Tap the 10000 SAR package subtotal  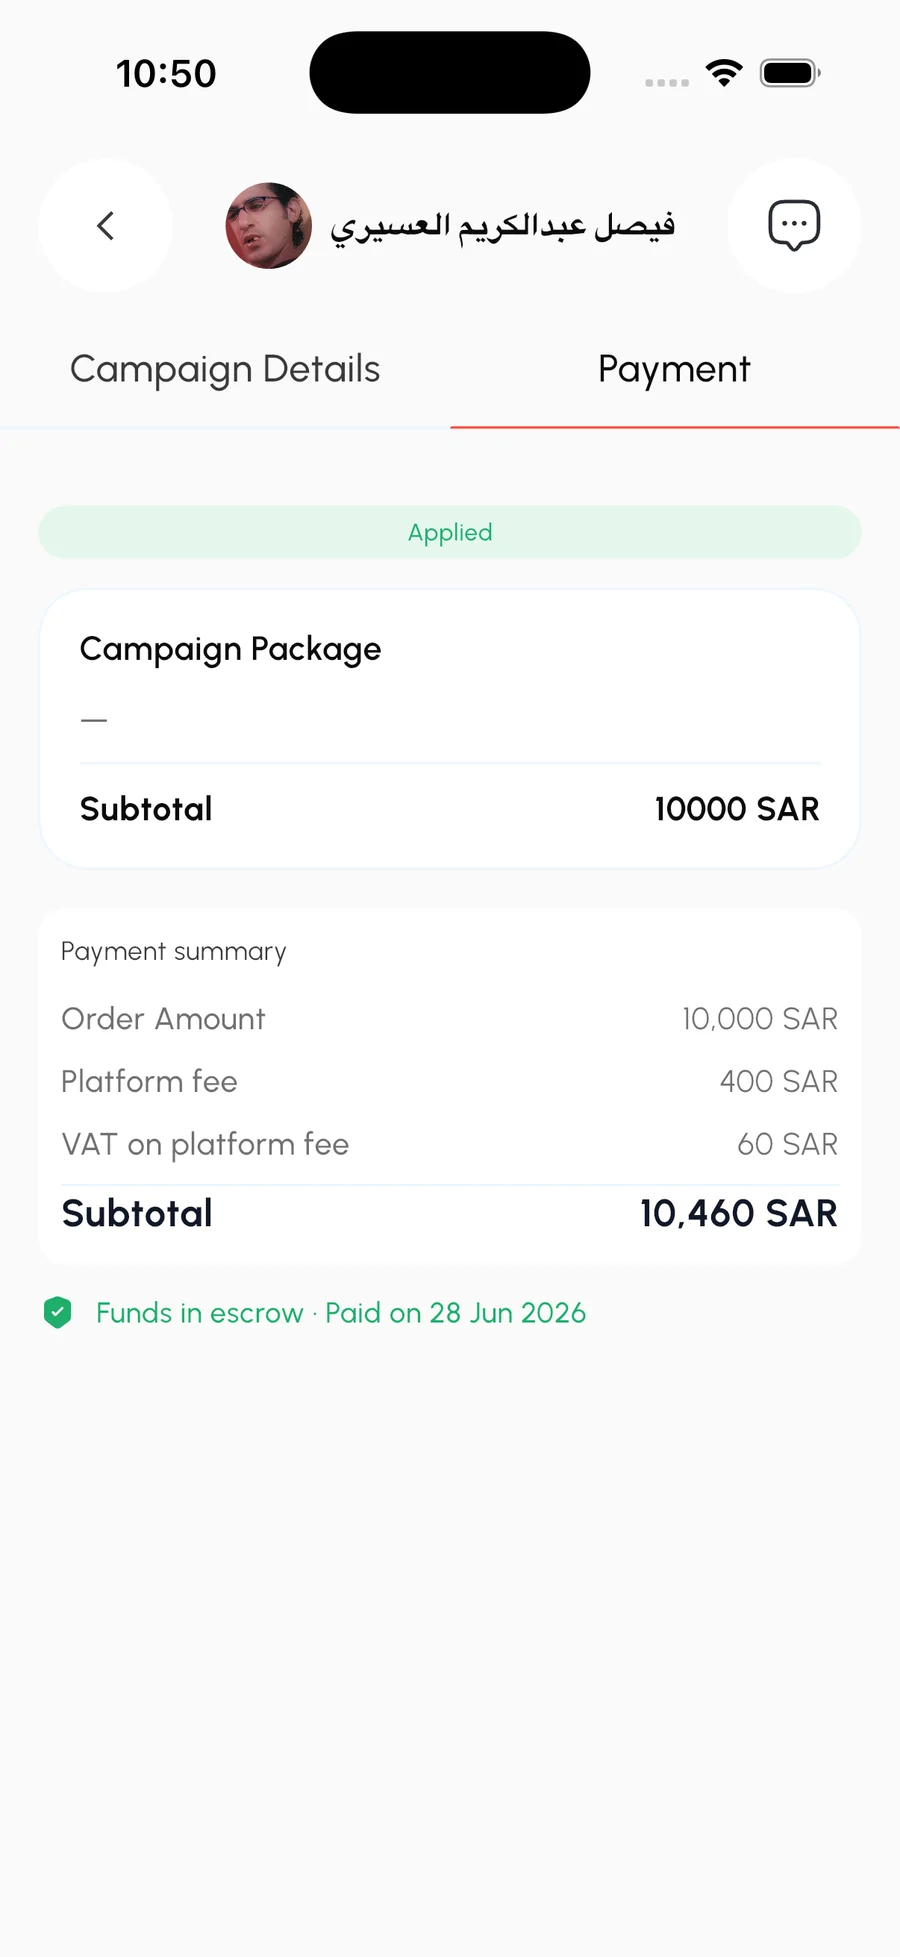point(737,809)
